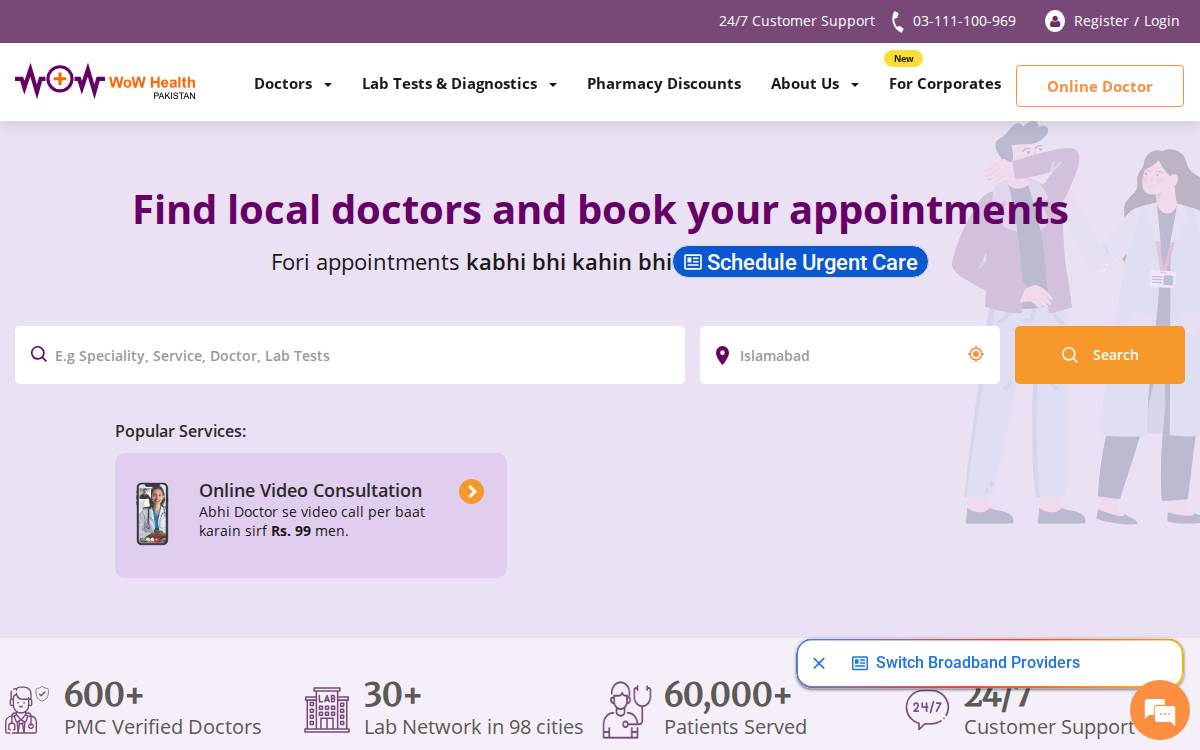Call the number 03-111-100-969
The image size is (1200, 750).
coord(964,21)
